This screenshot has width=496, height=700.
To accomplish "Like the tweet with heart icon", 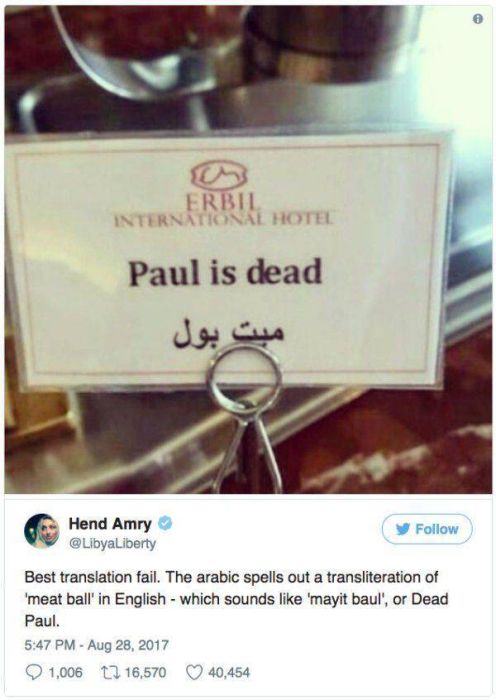I will (x=194, y=672).
